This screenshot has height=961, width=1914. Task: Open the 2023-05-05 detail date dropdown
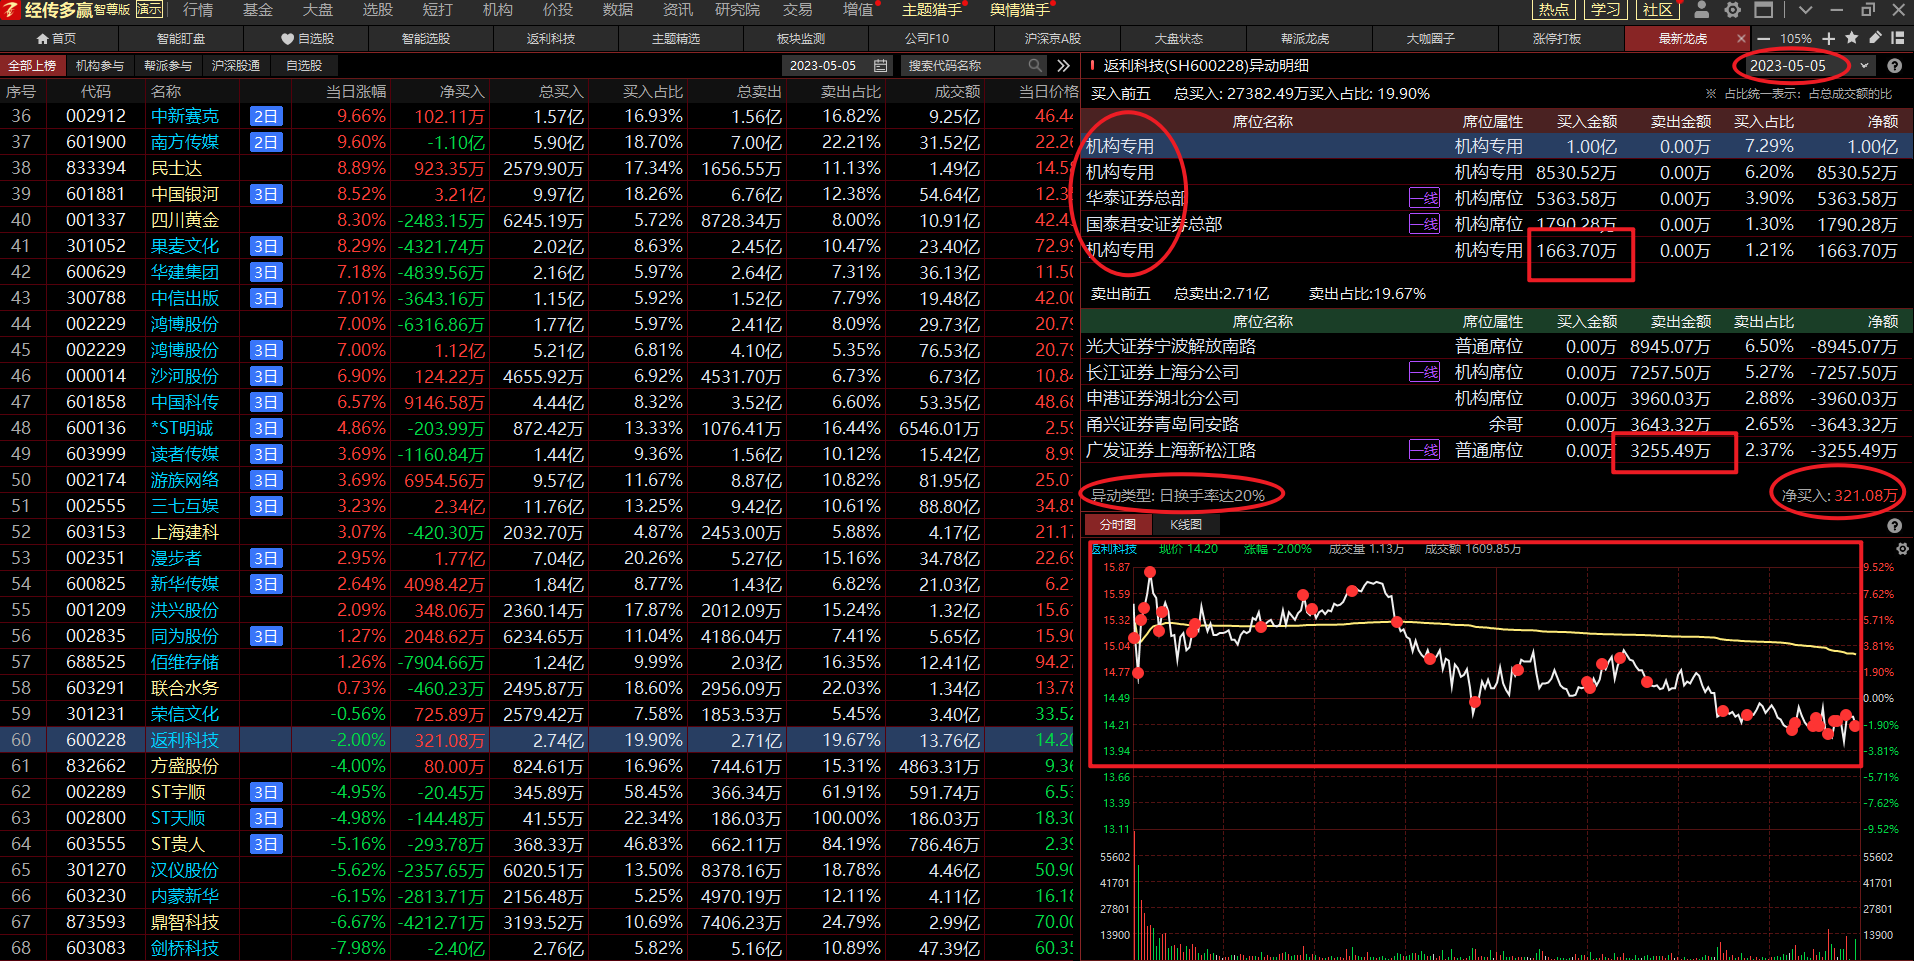click(1863, 66)
